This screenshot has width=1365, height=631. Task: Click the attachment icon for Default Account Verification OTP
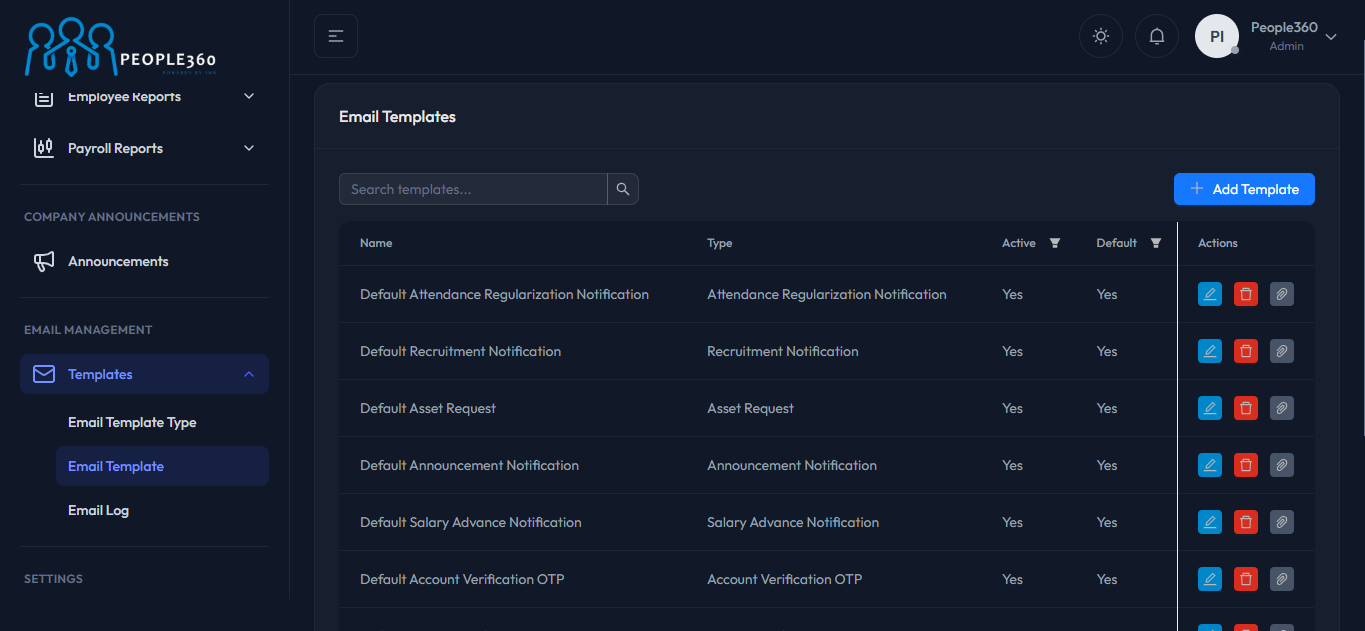(x=1281, y=579)
